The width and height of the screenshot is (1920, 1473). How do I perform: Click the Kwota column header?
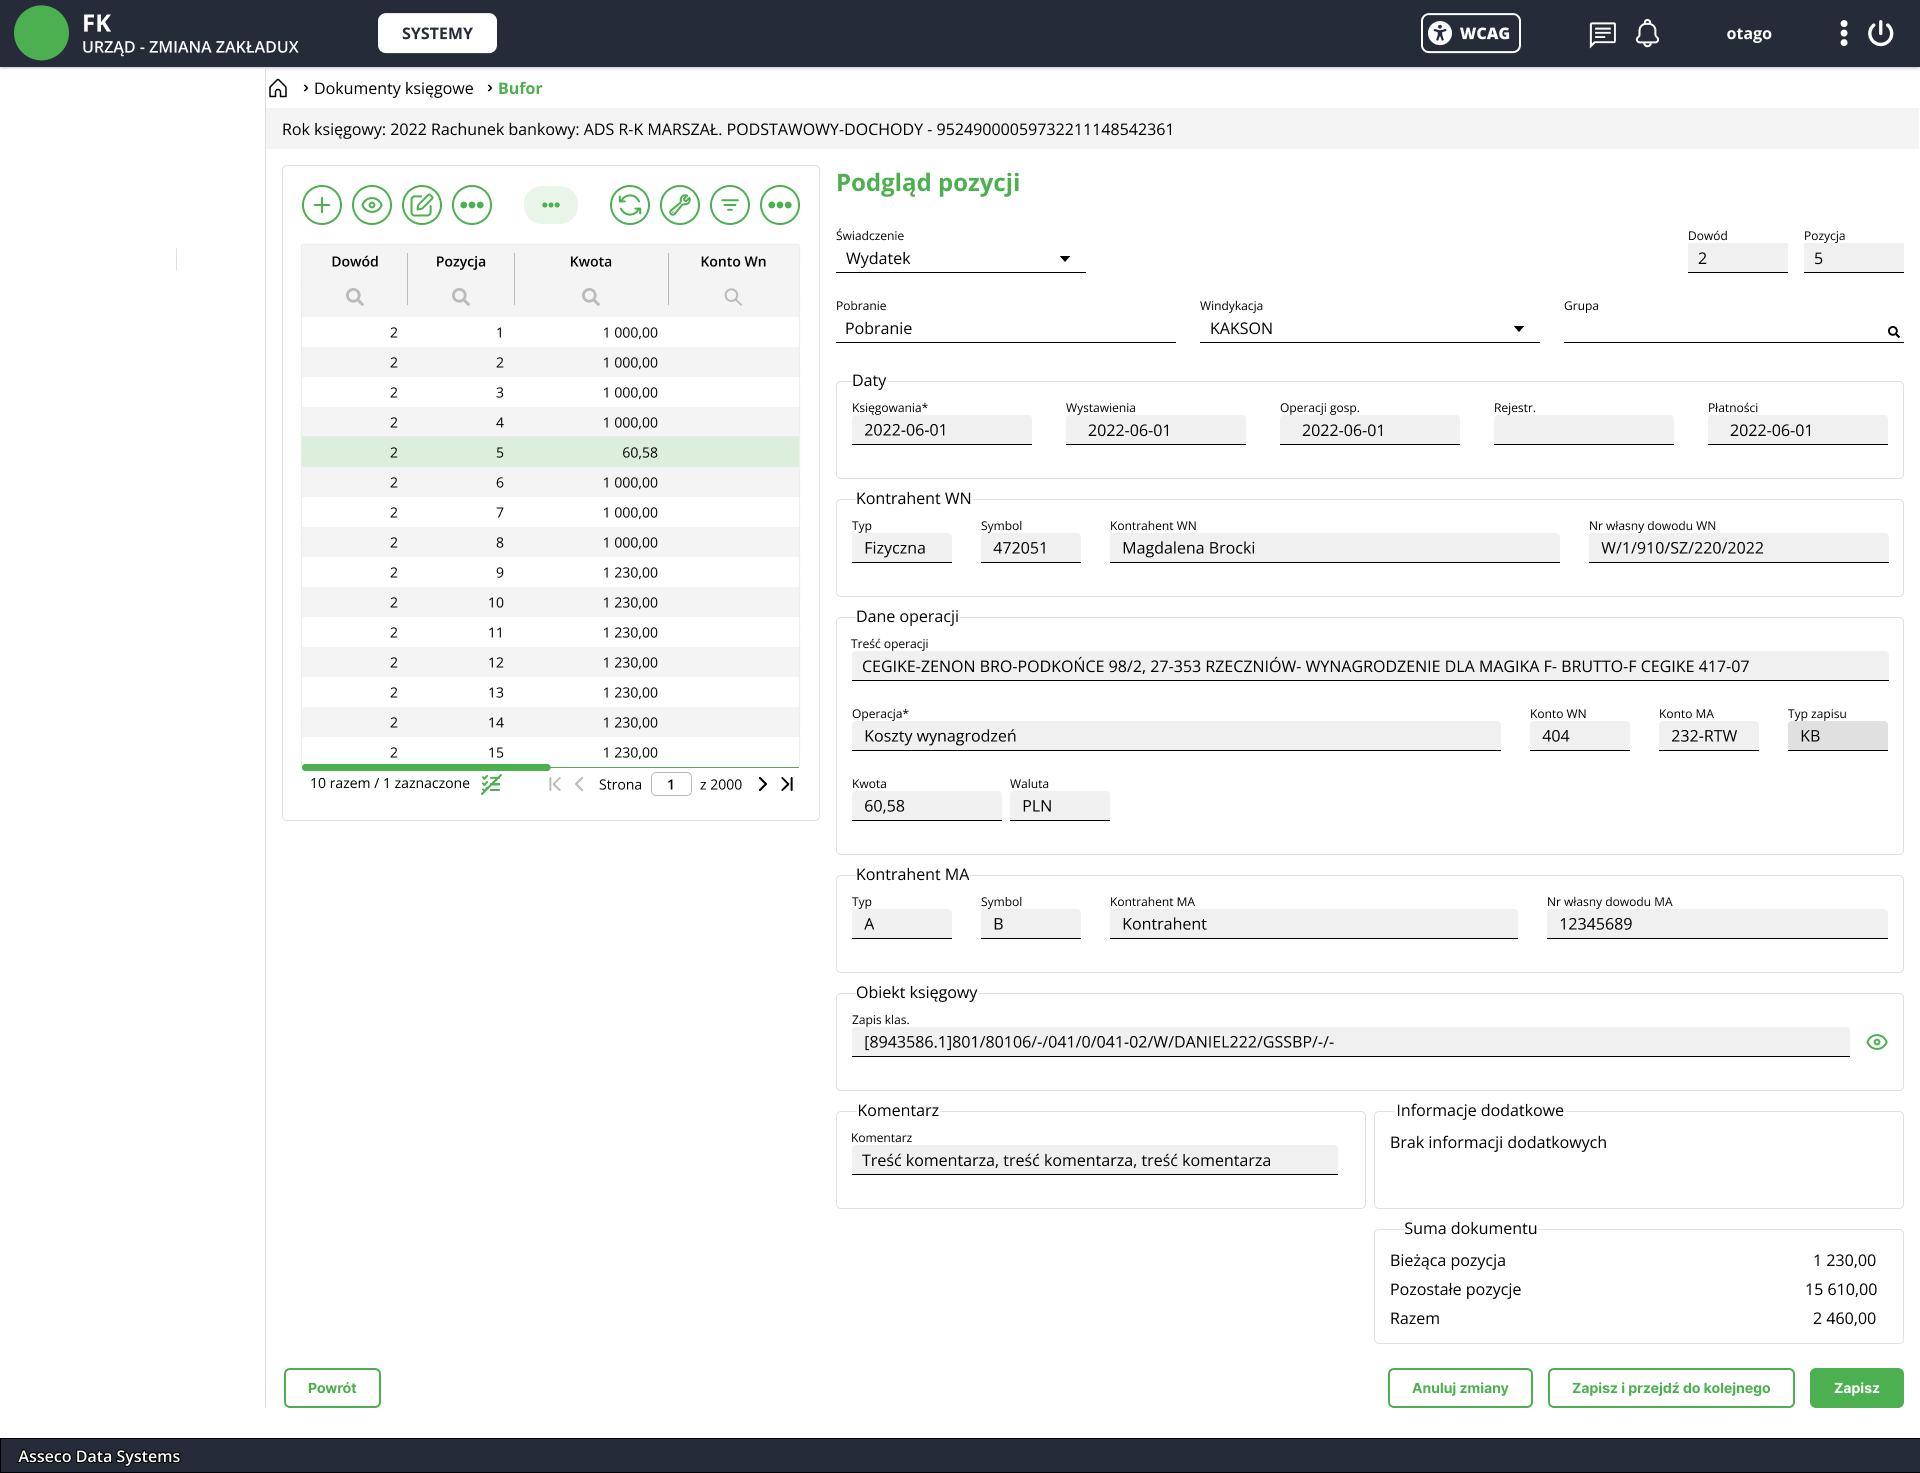(x=591, y=261)
